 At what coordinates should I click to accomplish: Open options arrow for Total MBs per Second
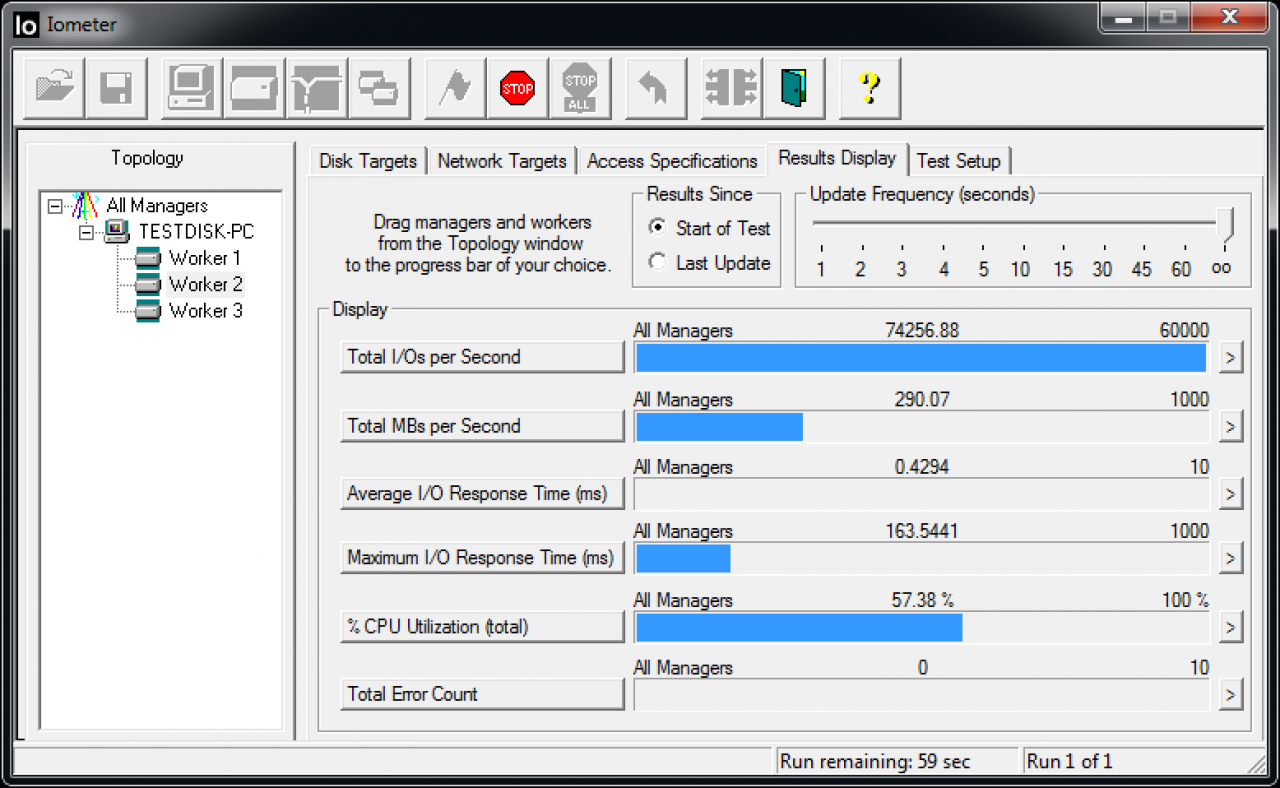(x=1230, y=427)
